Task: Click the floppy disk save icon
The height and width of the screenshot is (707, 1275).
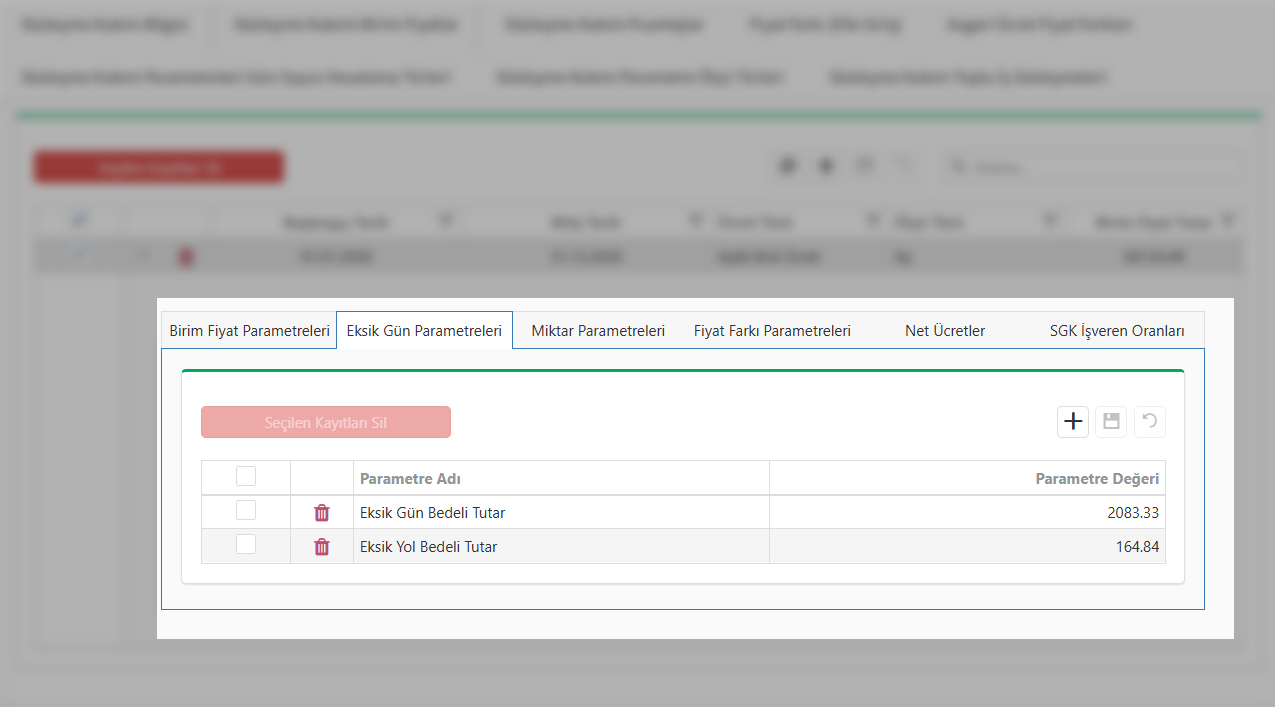Action: pyautogui.click(x=1111, y=422)
